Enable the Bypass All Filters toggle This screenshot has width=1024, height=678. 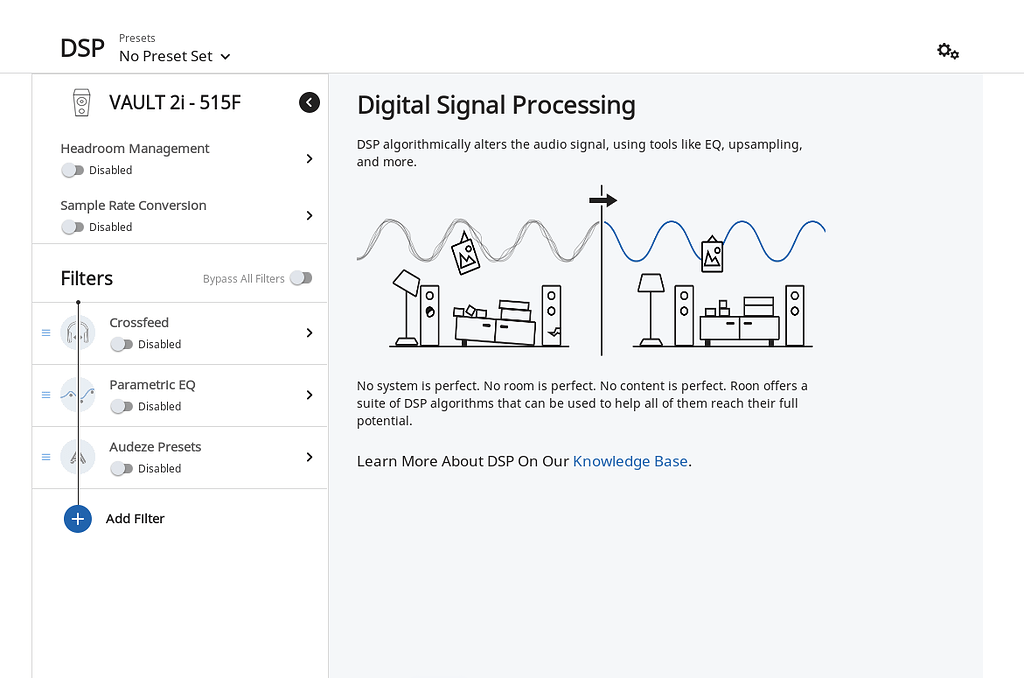[x=301, y=278]
